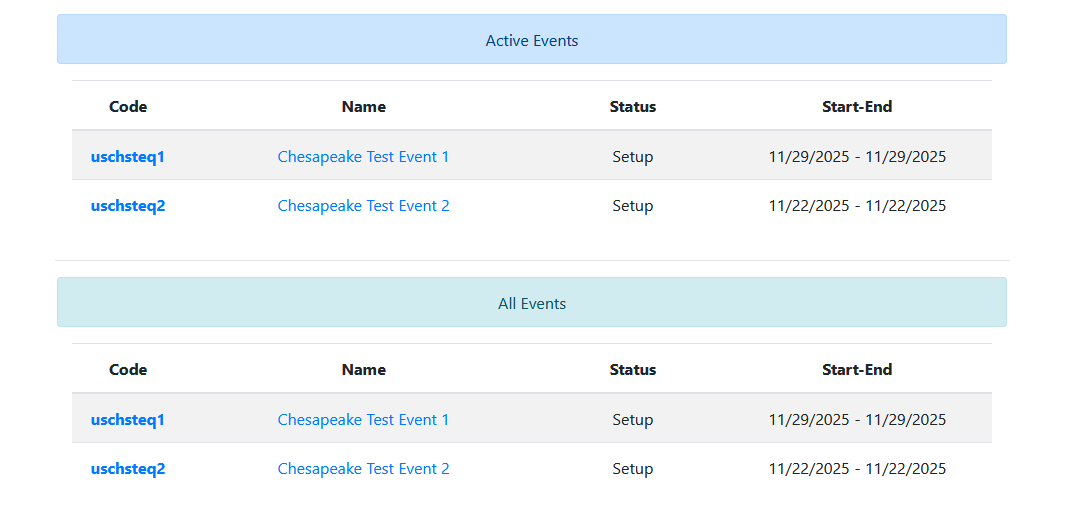
Task: Click Status column header in All Events table
Action: click(632, 370)
